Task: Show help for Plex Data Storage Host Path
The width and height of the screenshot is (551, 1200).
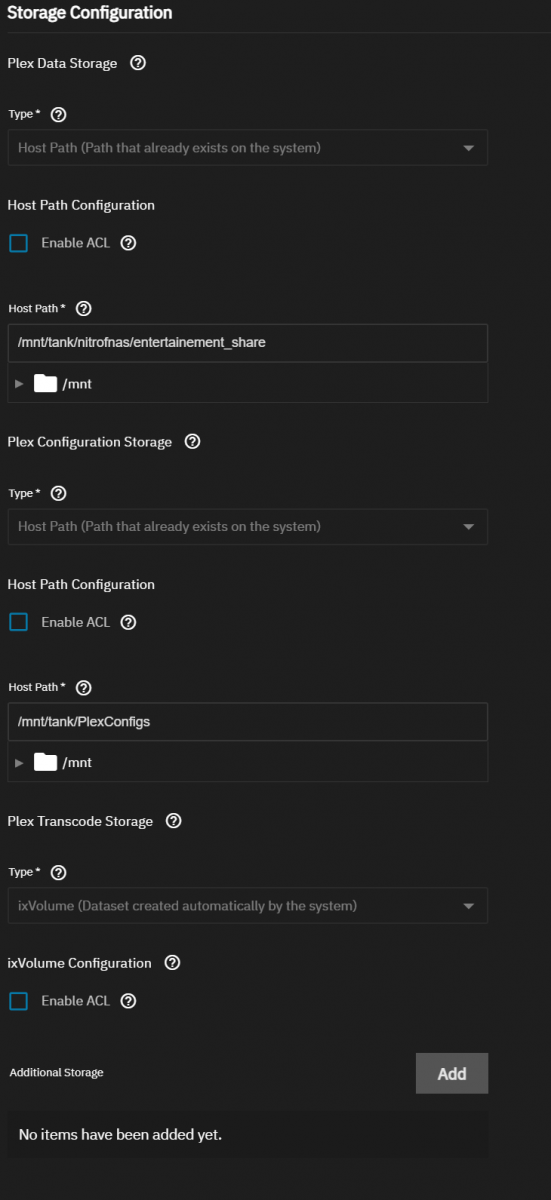Action: coord(84,309)
